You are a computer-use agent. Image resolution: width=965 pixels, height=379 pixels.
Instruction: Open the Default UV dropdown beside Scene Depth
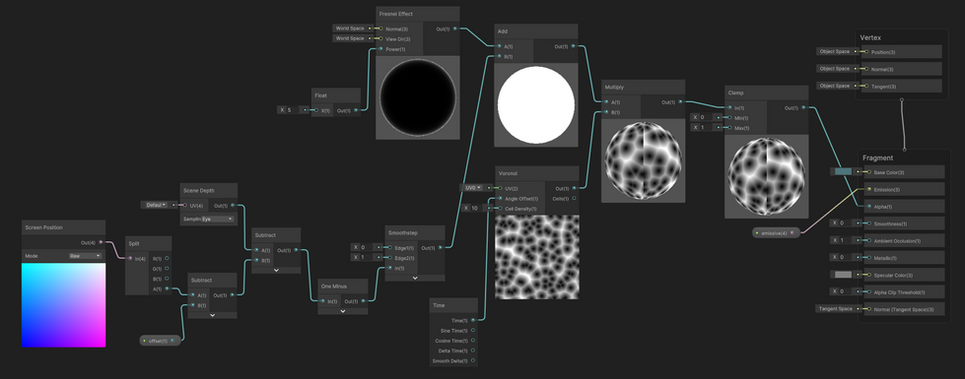click(x=155, y=205)
